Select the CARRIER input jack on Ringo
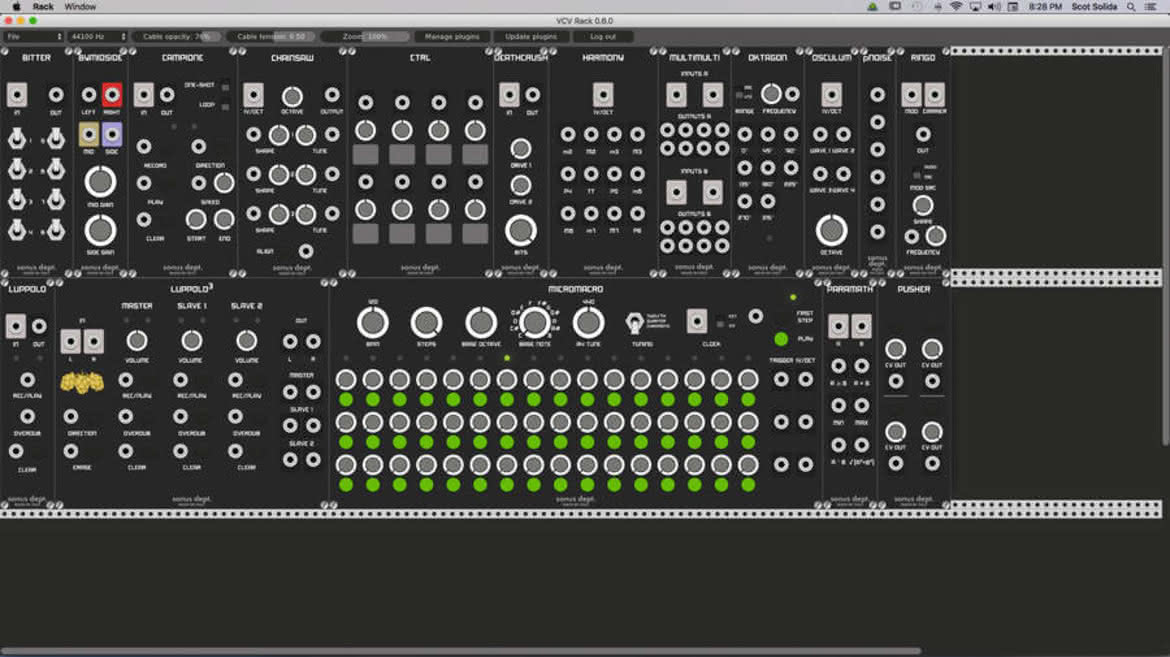The width and height of the screenshot is (1170, 657). pos(934,95)
